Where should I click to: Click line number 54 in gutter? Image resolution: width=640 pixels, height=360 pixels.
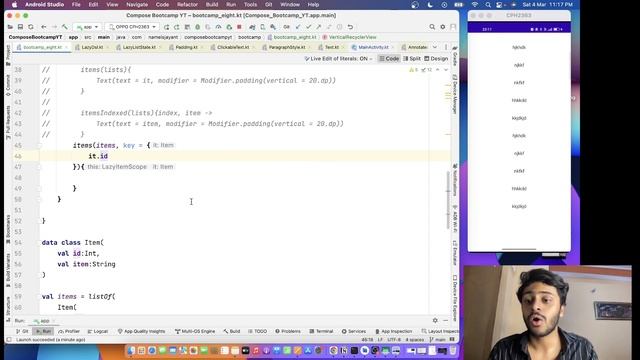coord(18,242)
